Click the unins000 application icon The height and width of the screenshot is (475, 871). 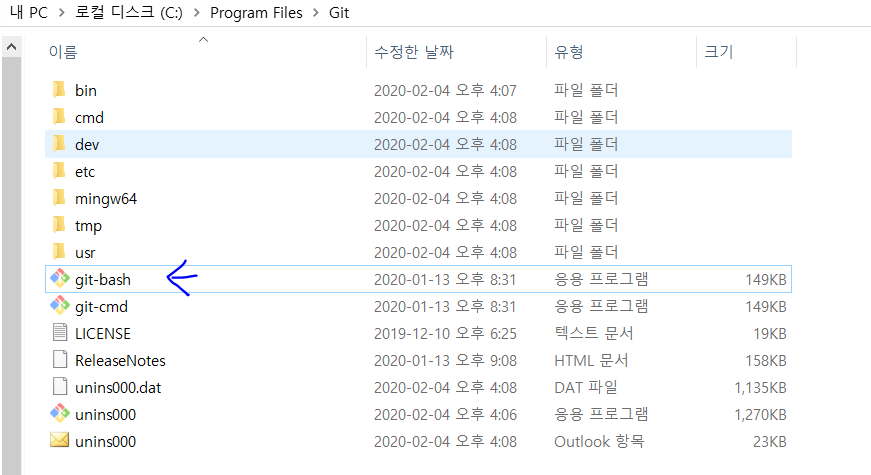tap(59, 414)
